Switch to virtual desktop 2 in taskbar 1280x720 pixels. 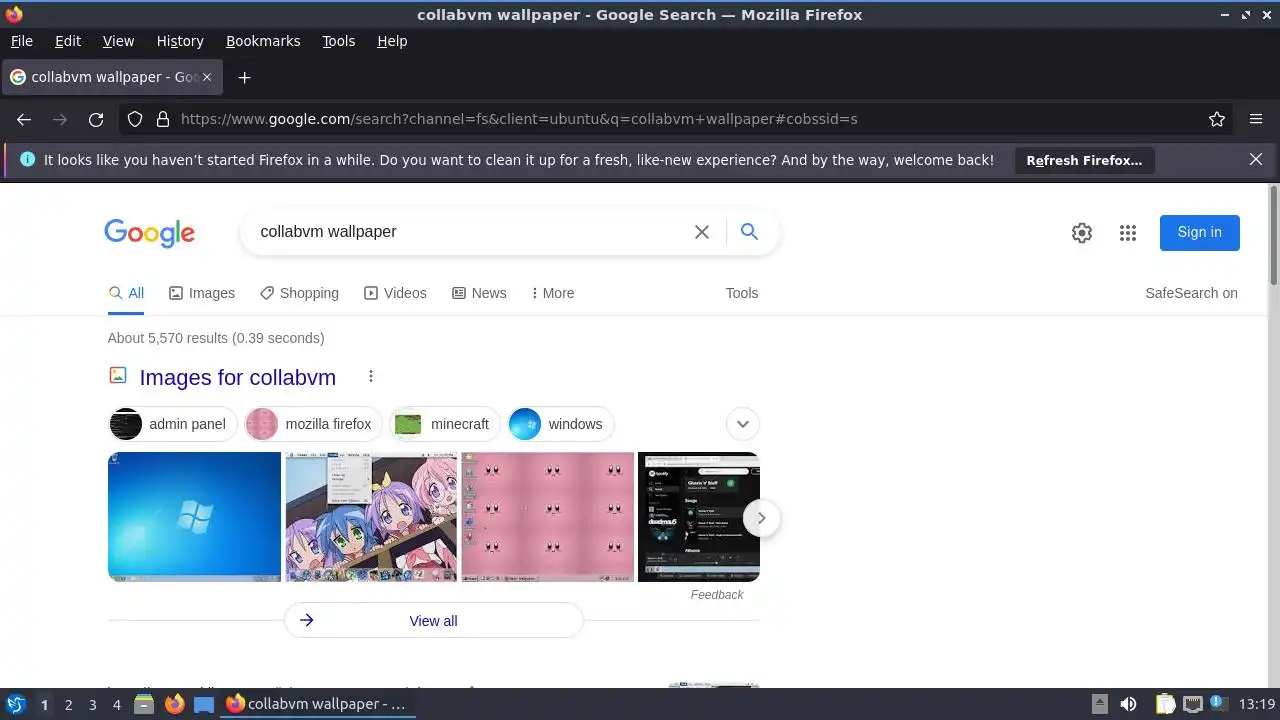coord(68,704)
